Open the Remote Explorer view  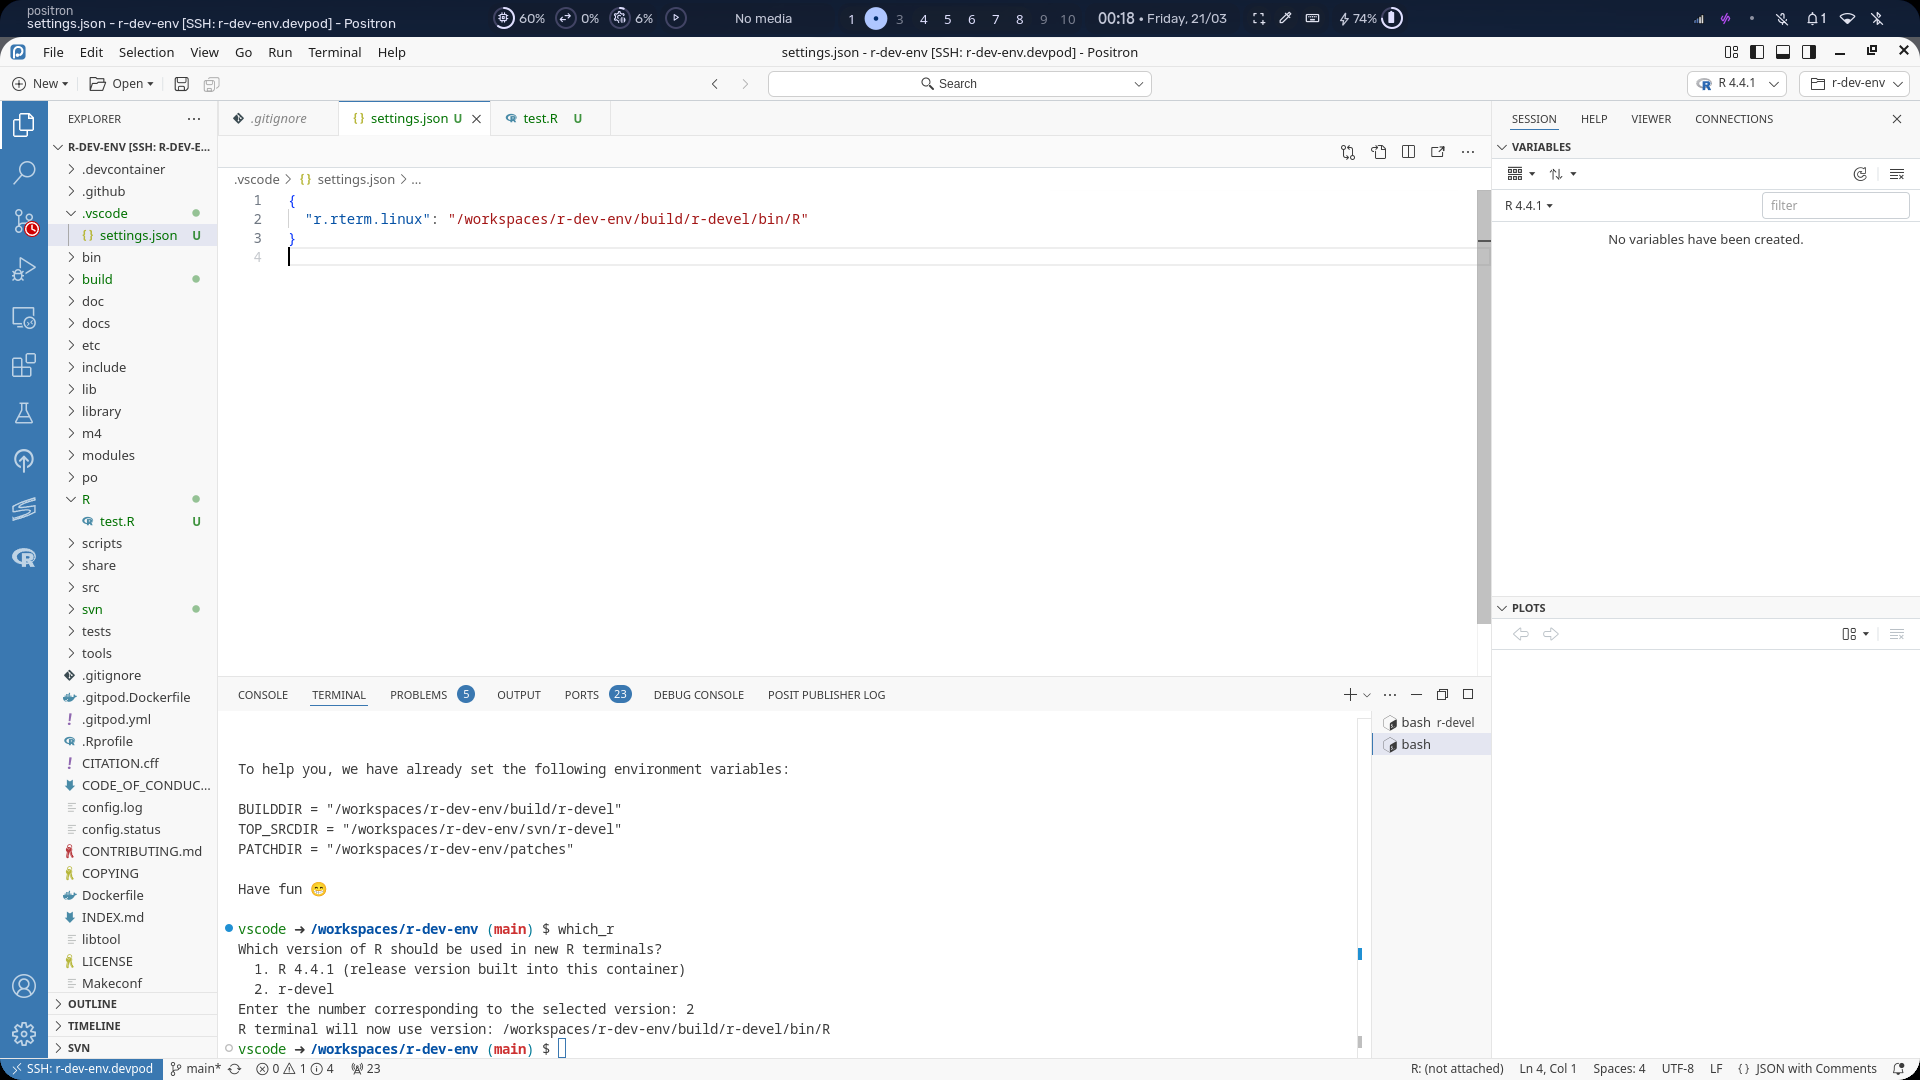(x=24, y=318)
